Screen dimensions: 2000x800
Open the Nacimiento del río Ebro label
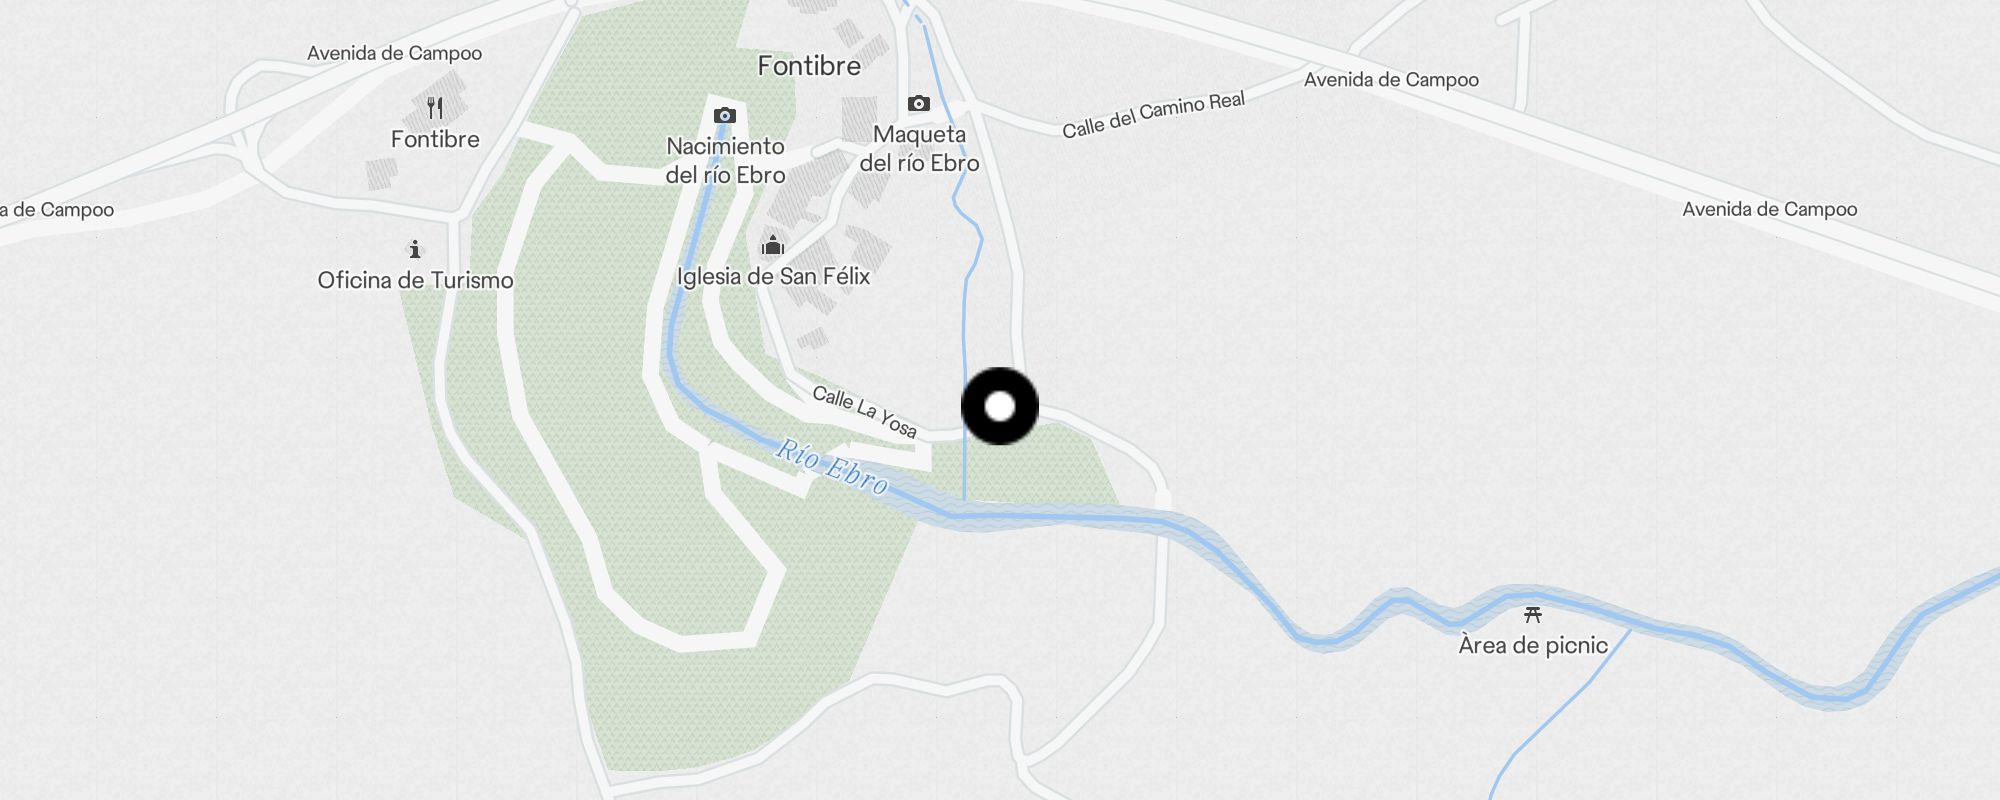tap(725, 161)
